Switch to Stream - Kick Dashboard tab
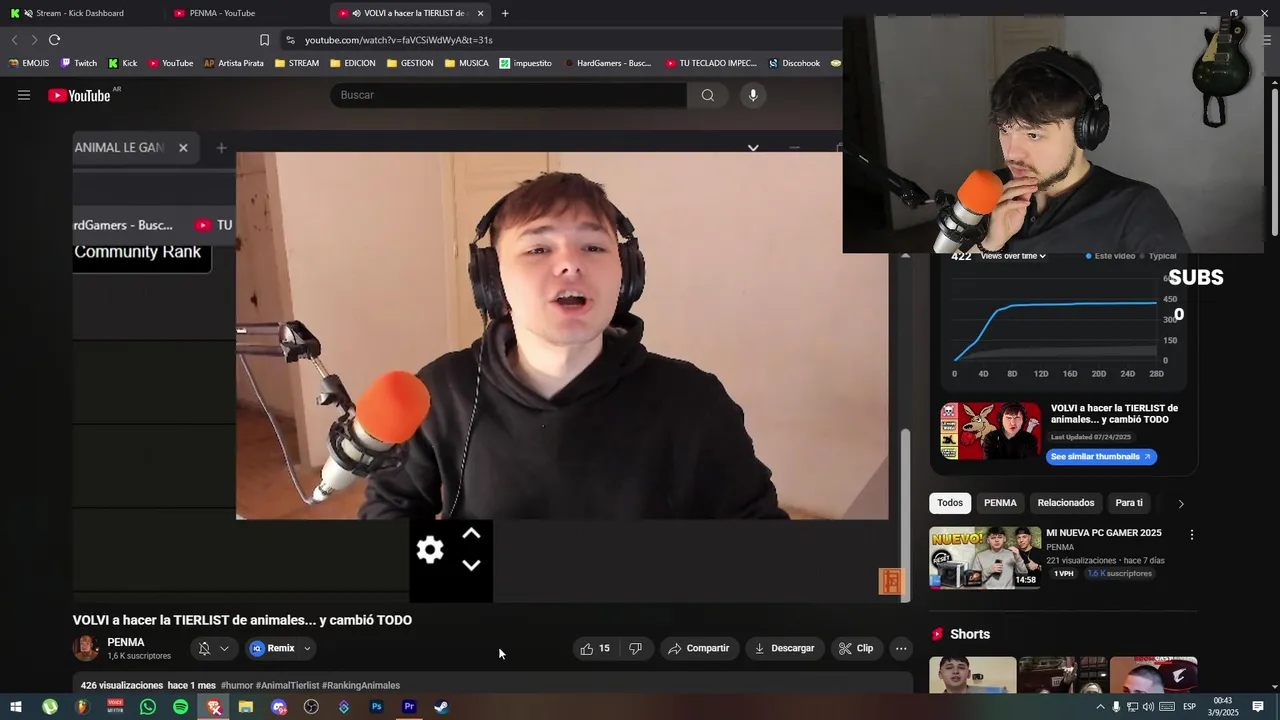 [80, 13]
